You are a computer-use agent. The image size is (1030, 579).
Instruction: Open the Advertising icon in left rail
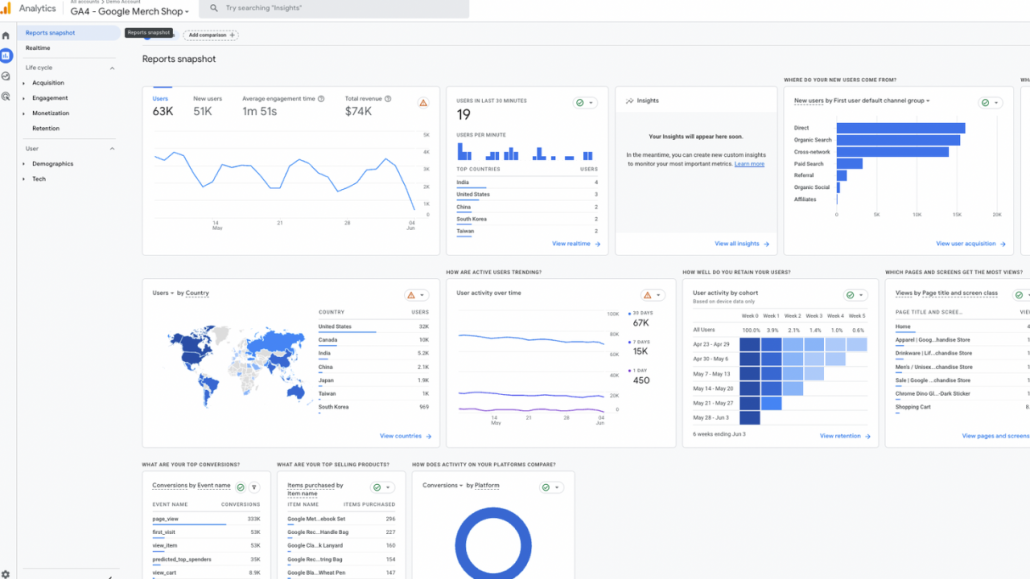[x=6, y=97]
